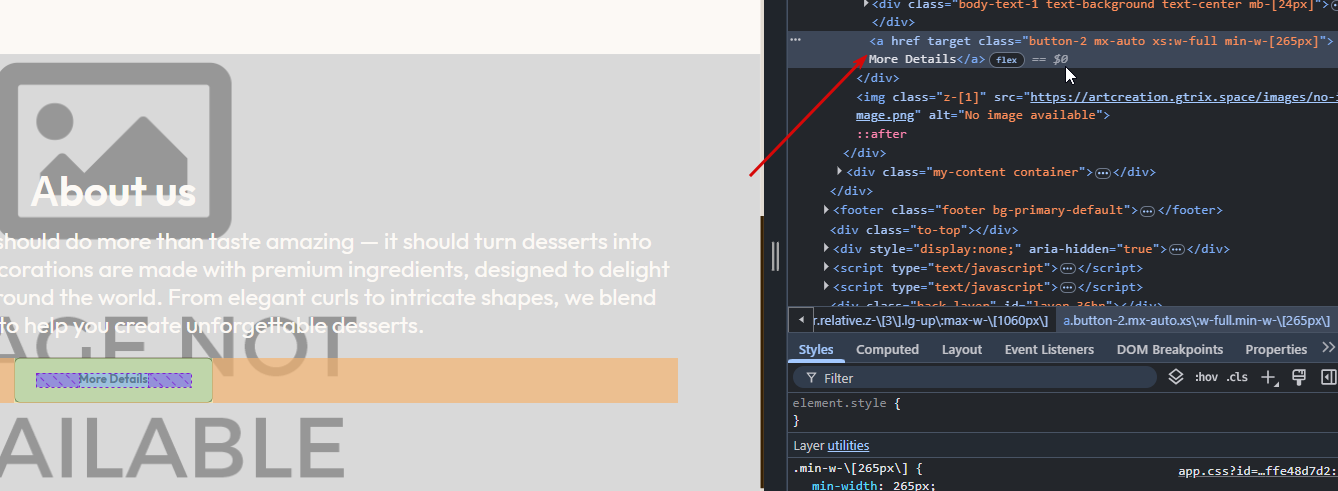Select the a.button-2.mx-auto breadcrumb
Image resolution: width=1338 pixels, height=491 pixels.
pyautogui.click(x=1196, y=320)
